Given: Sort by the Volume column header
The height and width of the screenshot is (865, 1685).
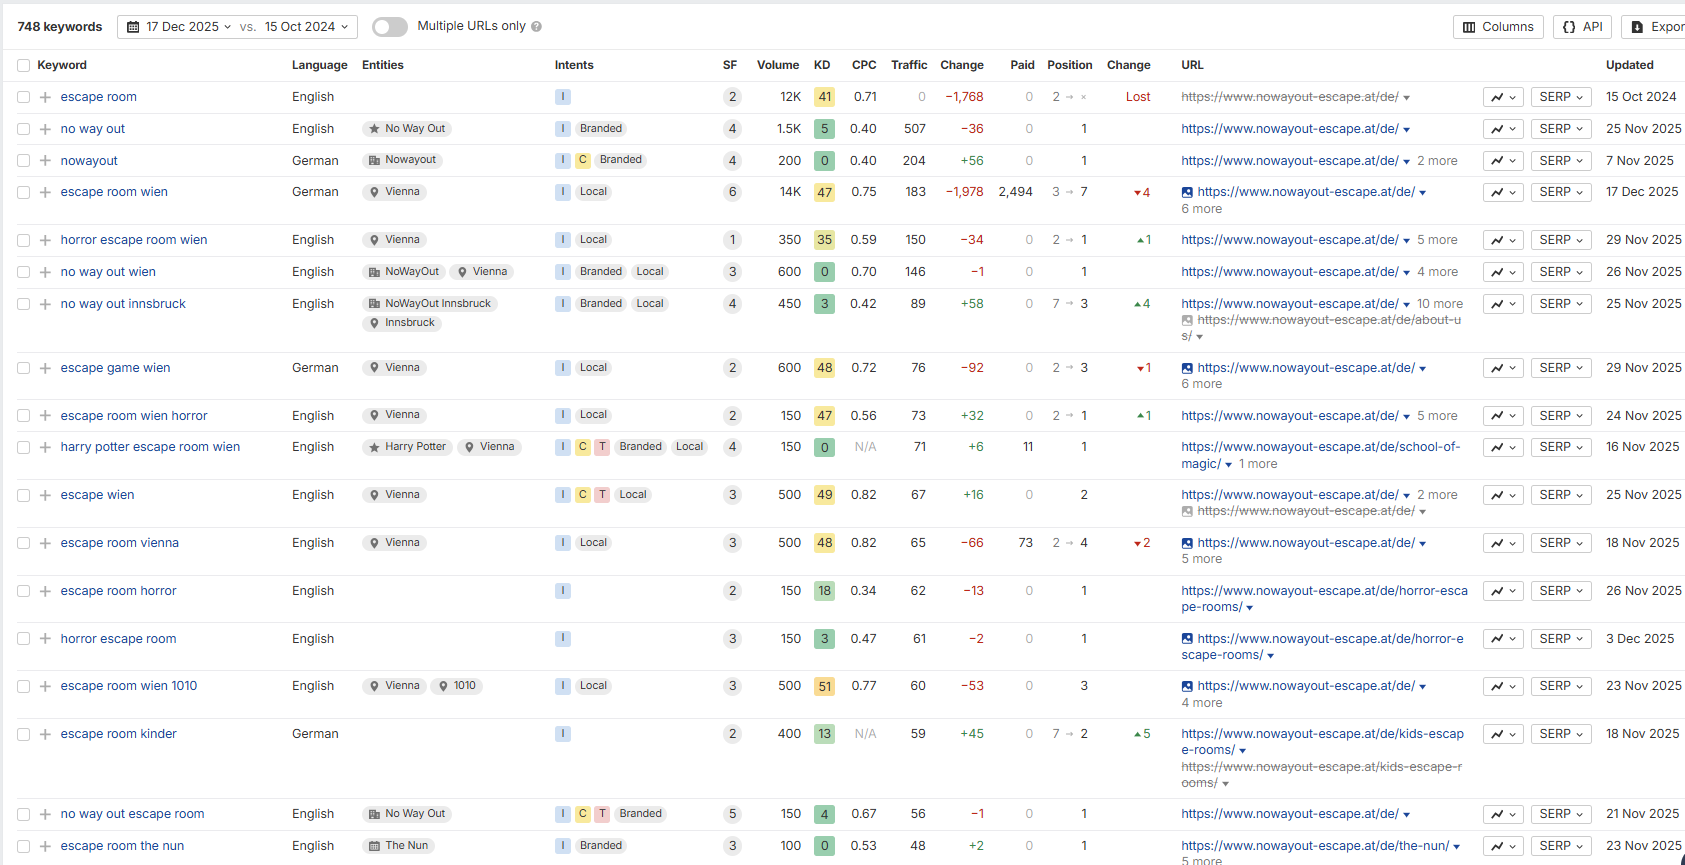Looking at the screenshot, I should (777, 65).
